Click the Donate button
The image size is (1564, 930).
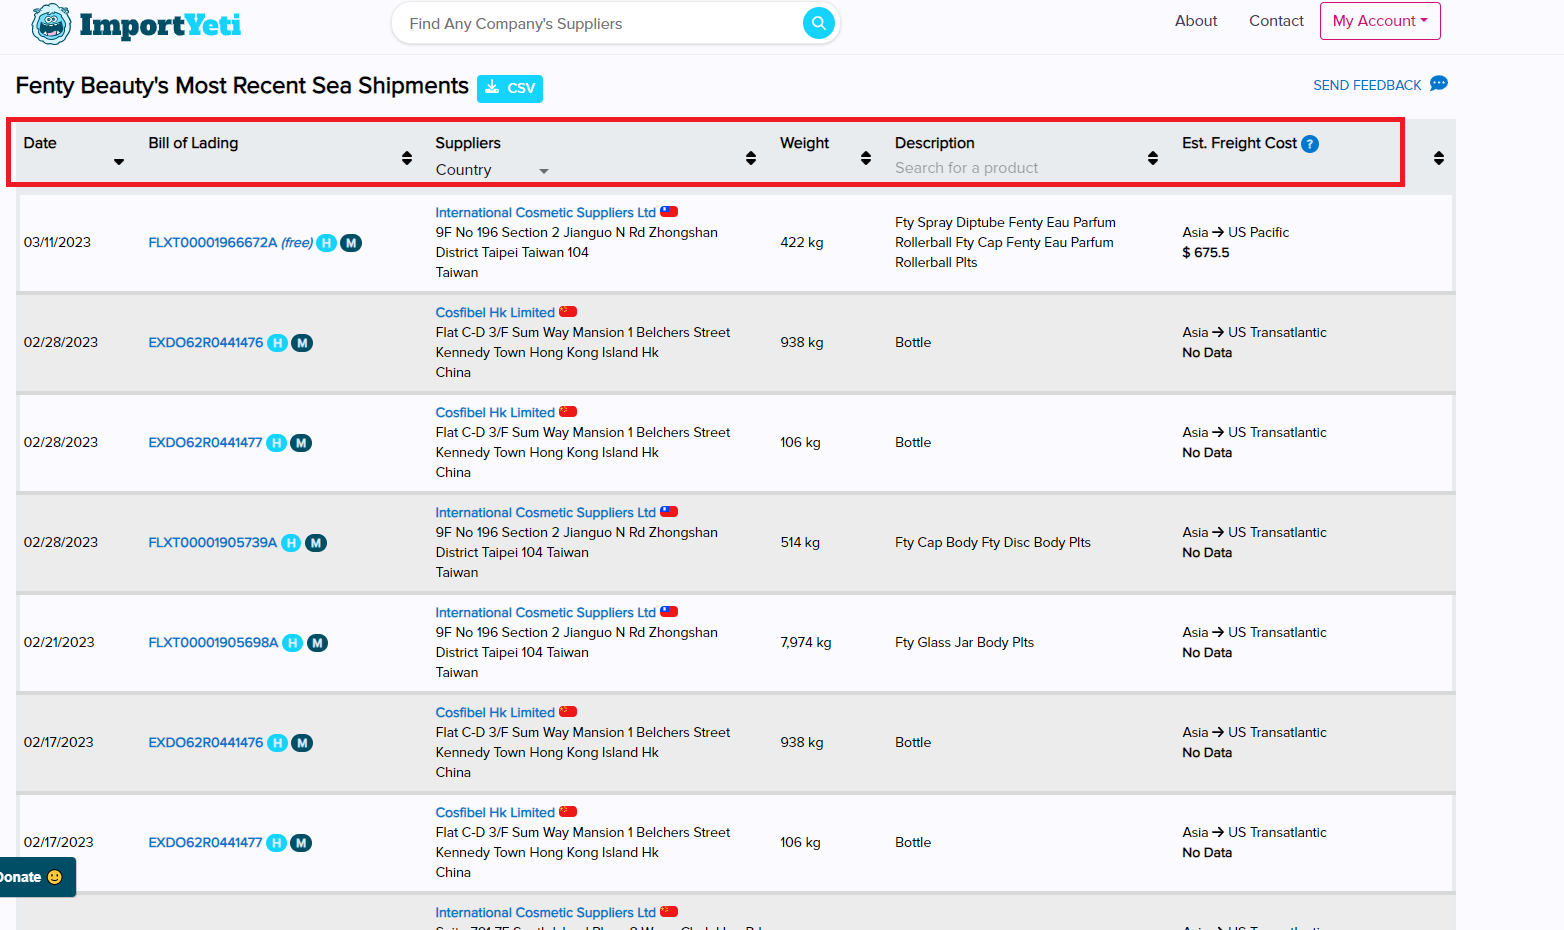point(36,877)
